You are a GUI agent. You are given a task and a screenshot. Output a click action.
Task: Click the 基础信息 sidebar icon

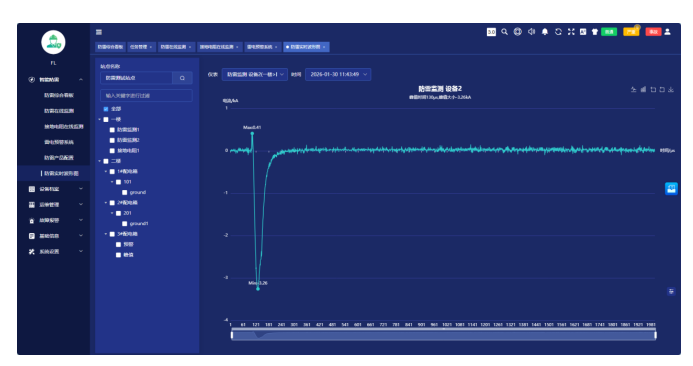31,236
